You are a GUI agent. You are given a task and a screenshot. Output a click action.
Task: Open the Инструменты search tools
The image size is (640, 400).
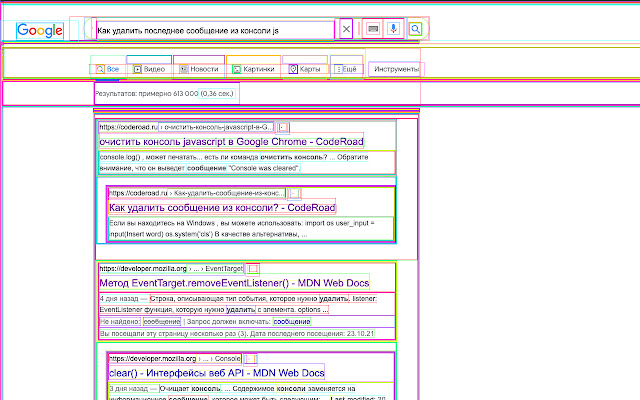pos(396,69)
